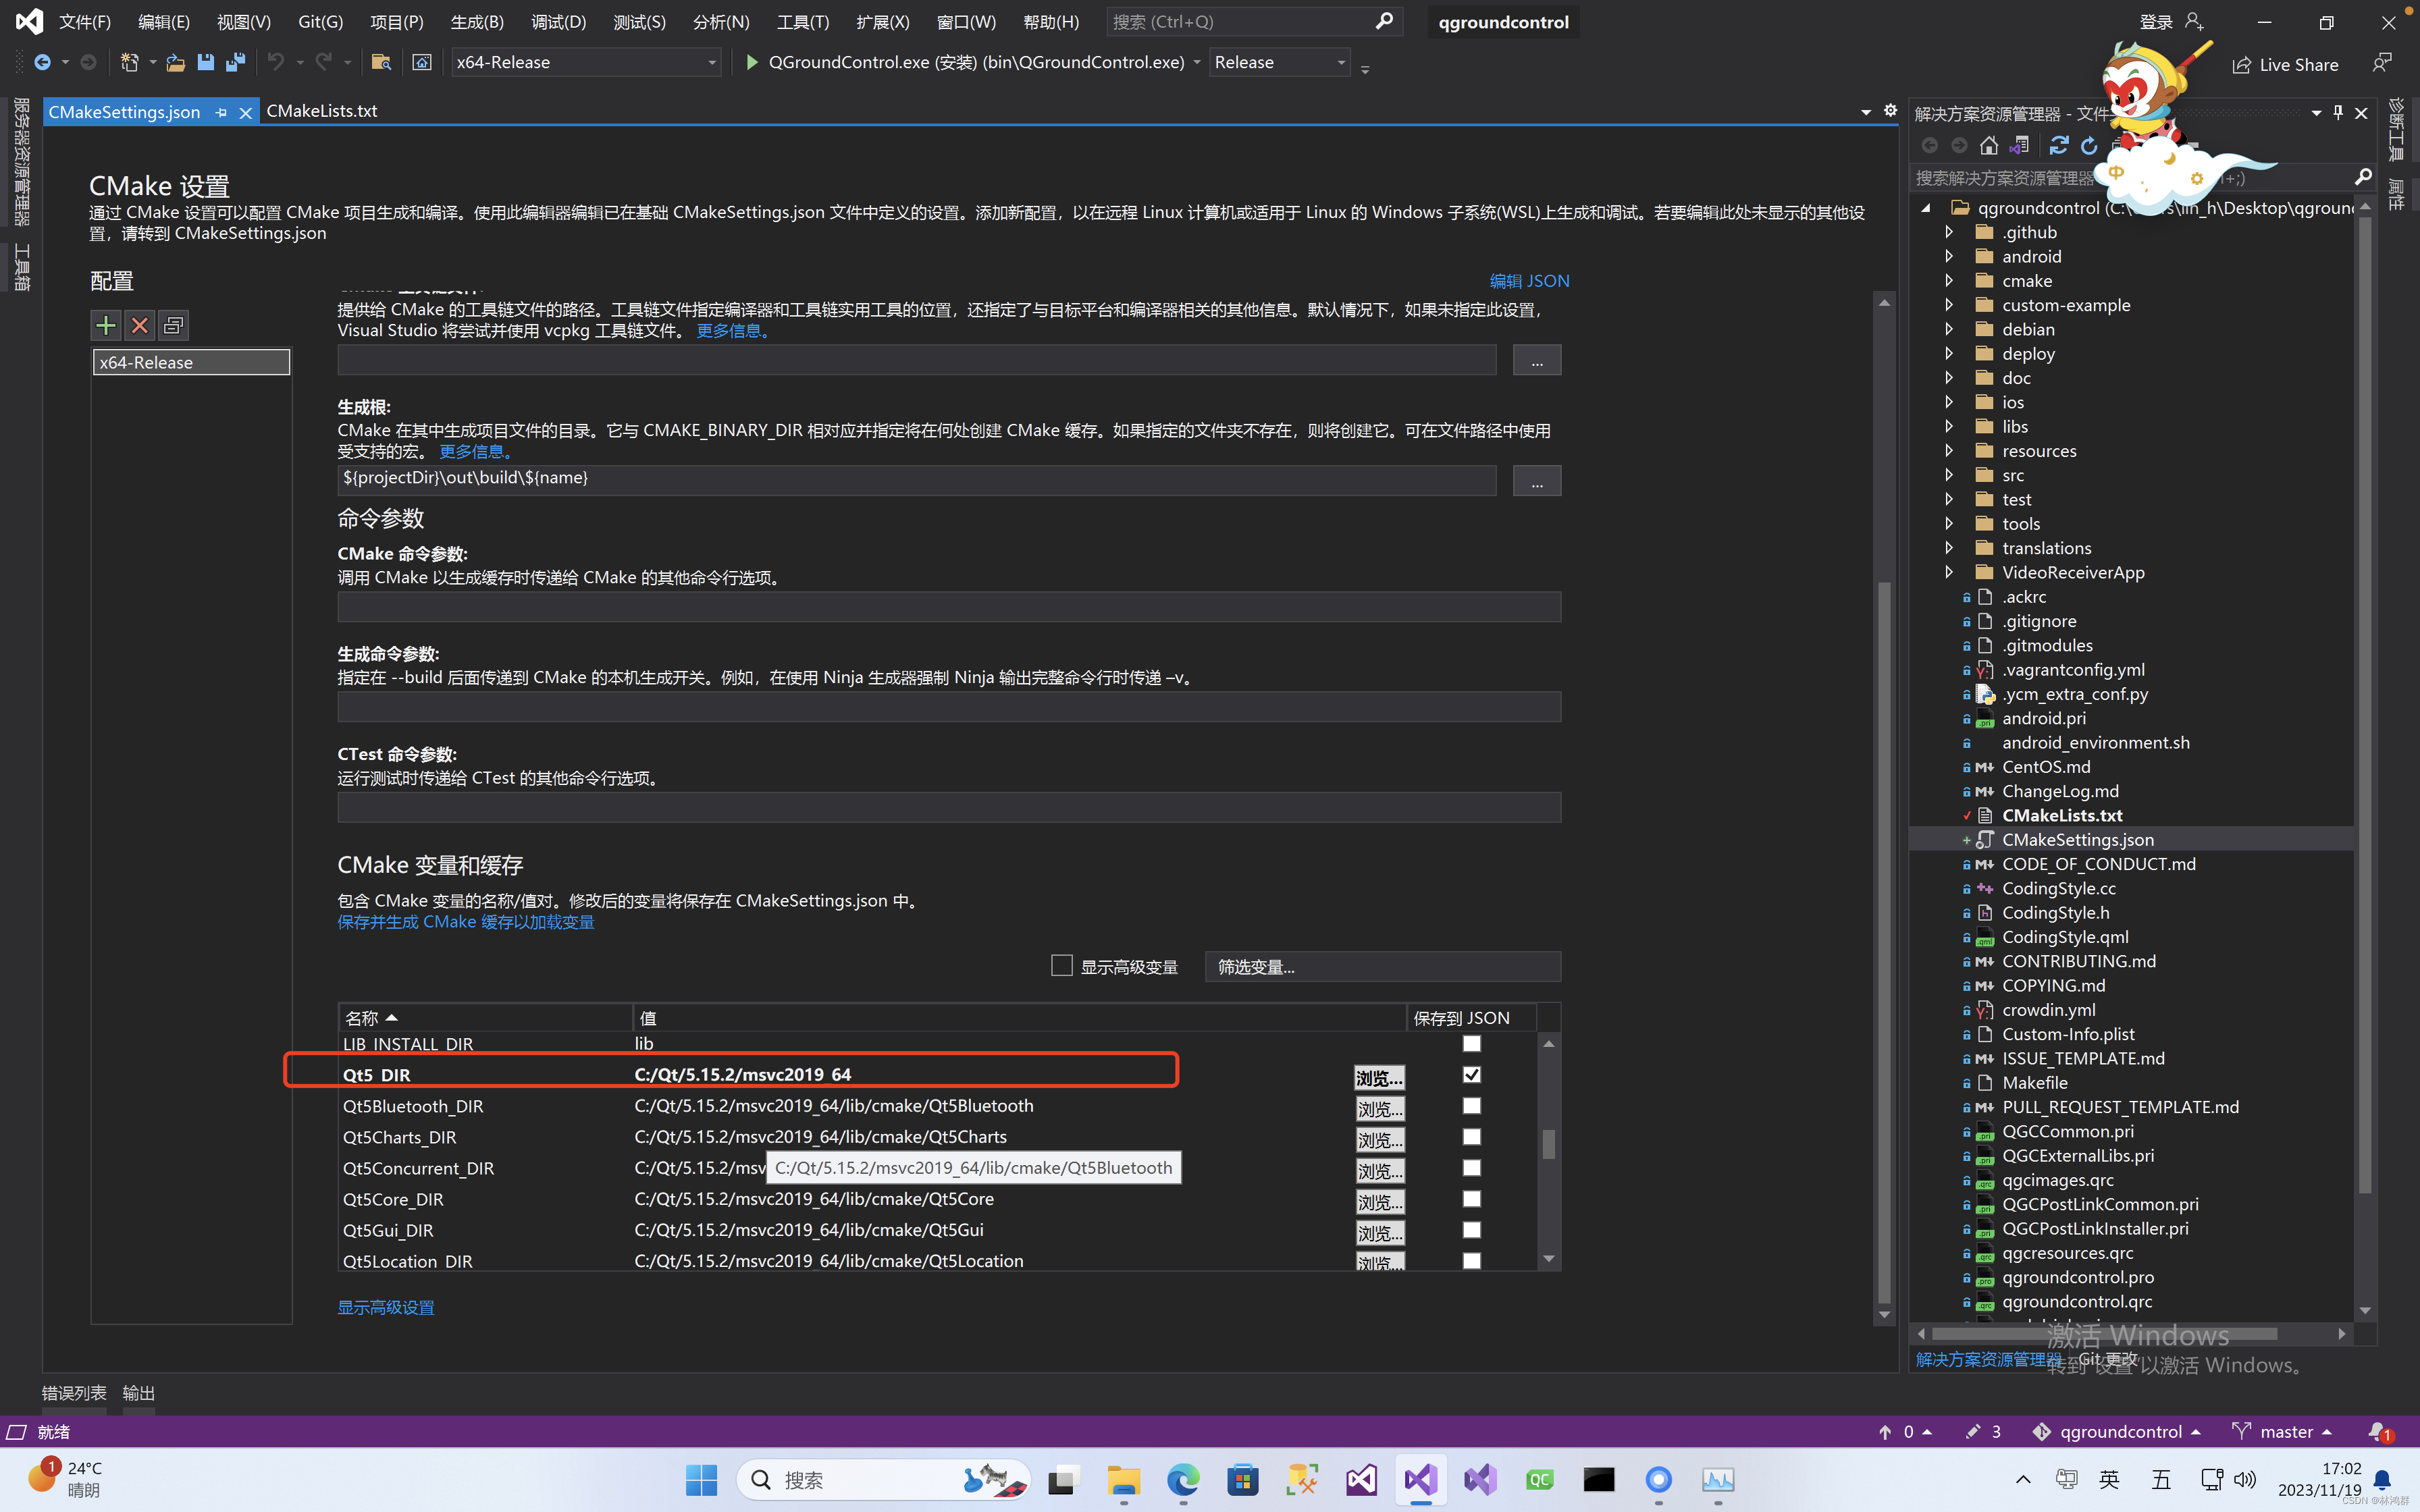This screenshot has height=1512, width=2420.
Task: Open the Release build type dropdown
Action: click(1279, 62)
